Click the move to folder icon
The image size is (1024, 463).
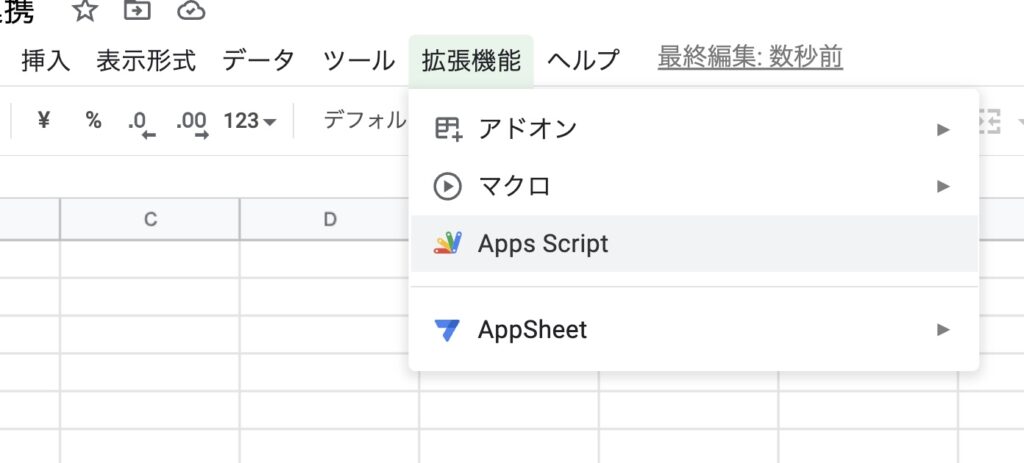(137, 12)
